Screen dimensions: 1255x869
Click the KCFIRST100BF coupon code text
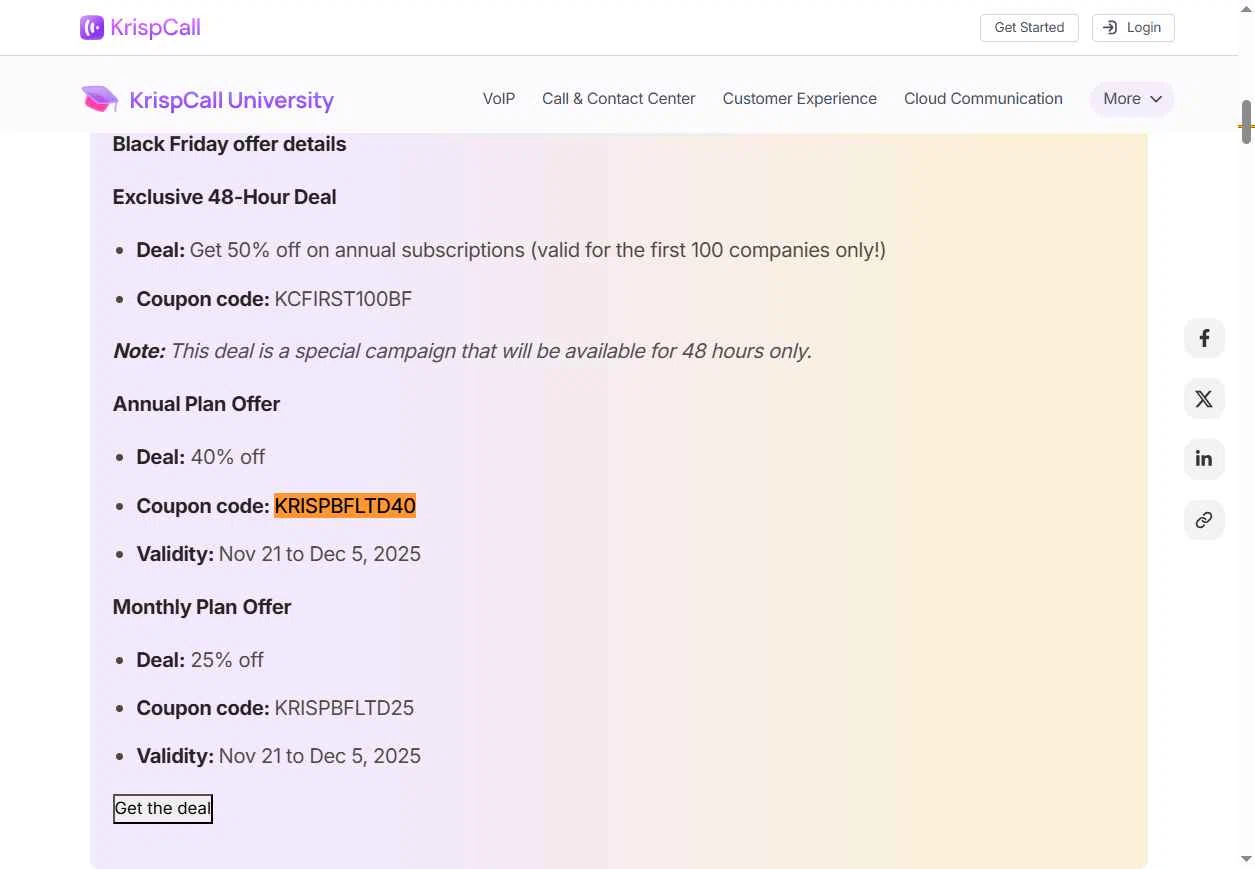pos(343,299)
